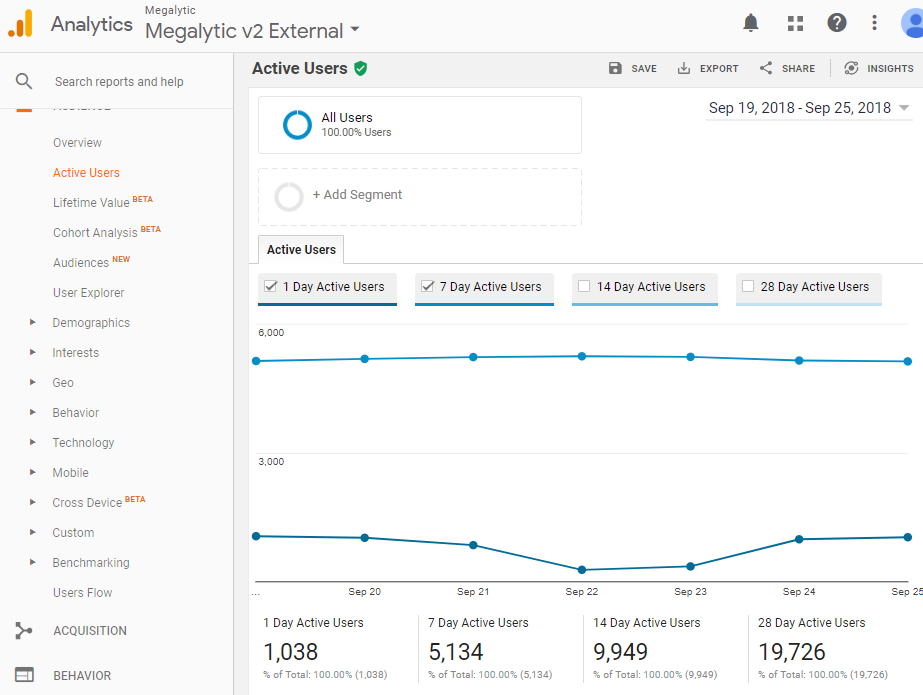923x695 pixels.
Task: Open the date range dropdown
Action: (x=809, y=108)
